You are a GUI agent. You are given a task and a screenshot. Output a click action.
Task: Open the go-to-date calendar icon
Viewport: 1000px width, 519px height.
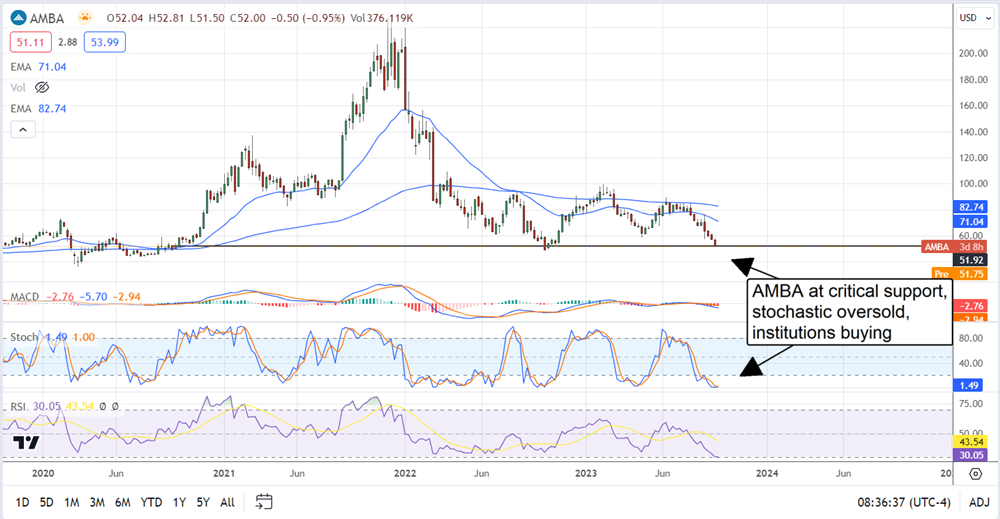pos(264,501)
